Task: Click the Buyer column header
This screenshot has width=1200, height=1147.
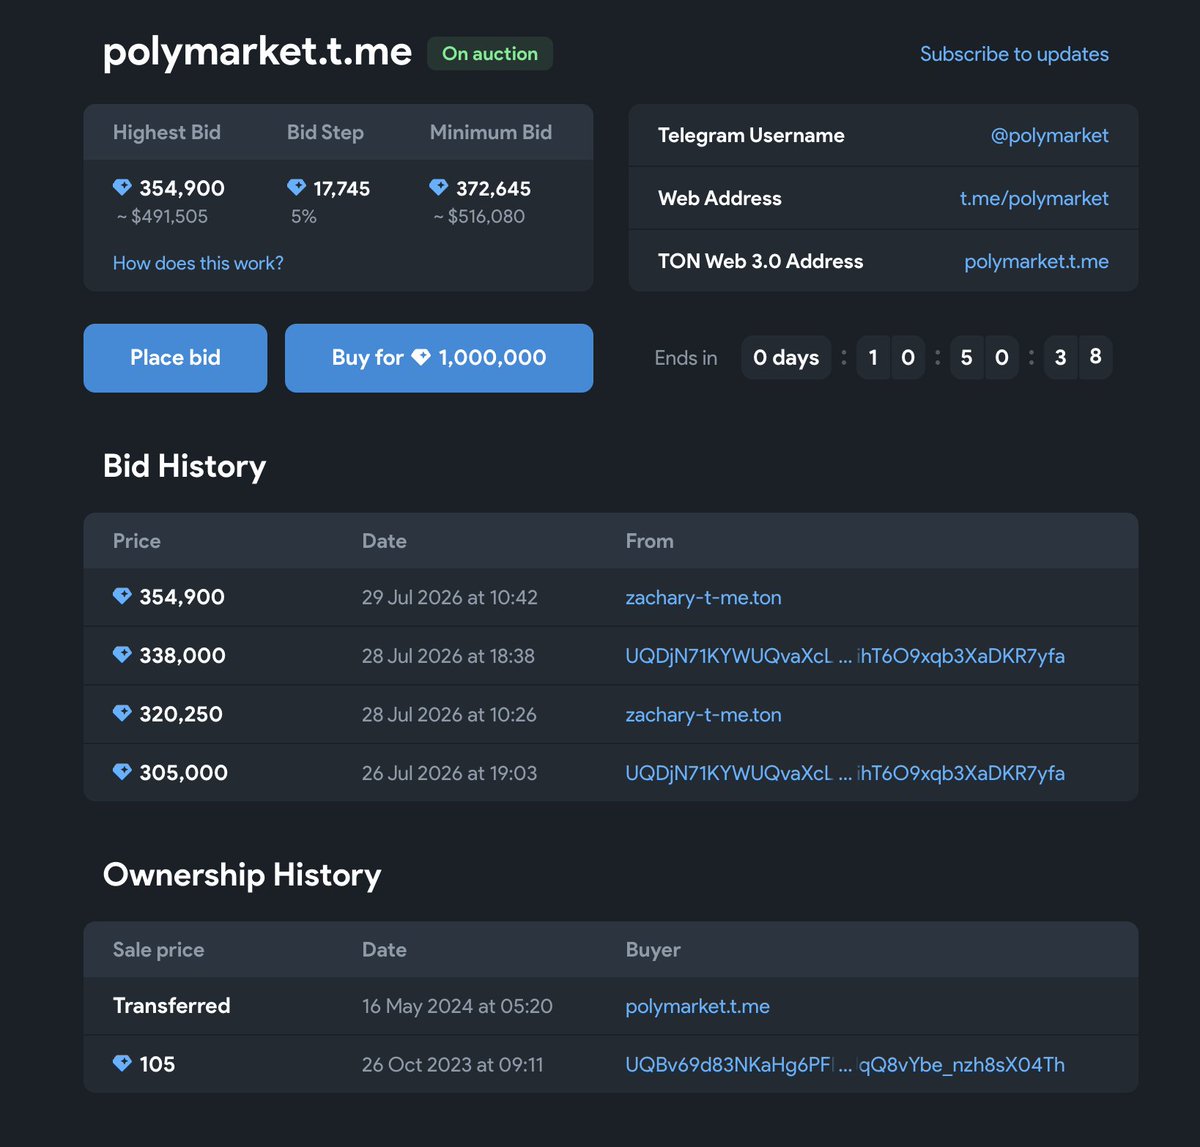Action: pos(653,950)
